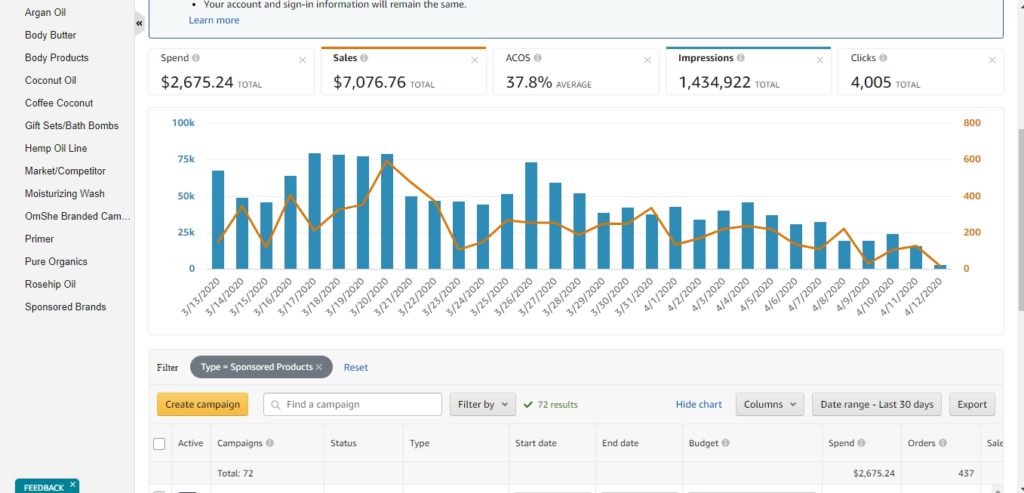Click the Export button
Screen dimensions: 1024x493
point(971,404)
